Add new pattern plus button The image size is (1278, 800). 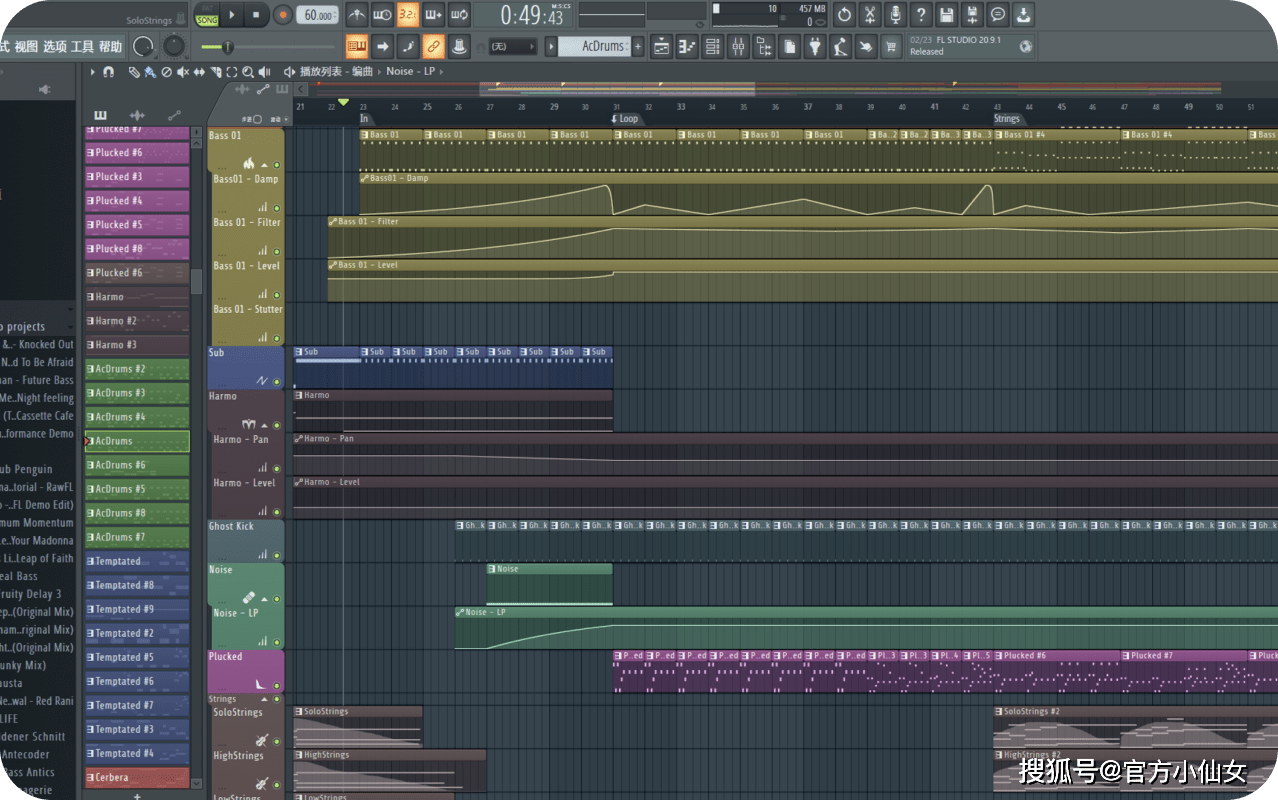[x=638, y=46]
